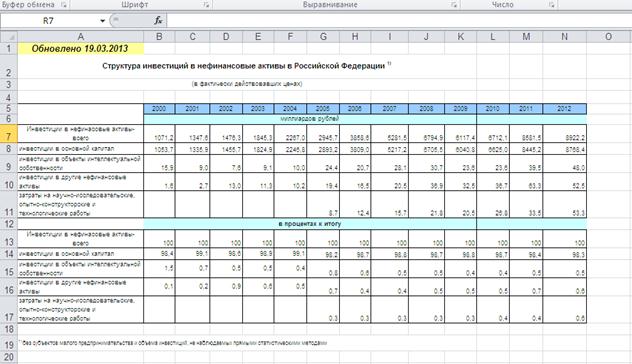
Task: Select highlighted row 7 header
Action: (x=8, y=133)
